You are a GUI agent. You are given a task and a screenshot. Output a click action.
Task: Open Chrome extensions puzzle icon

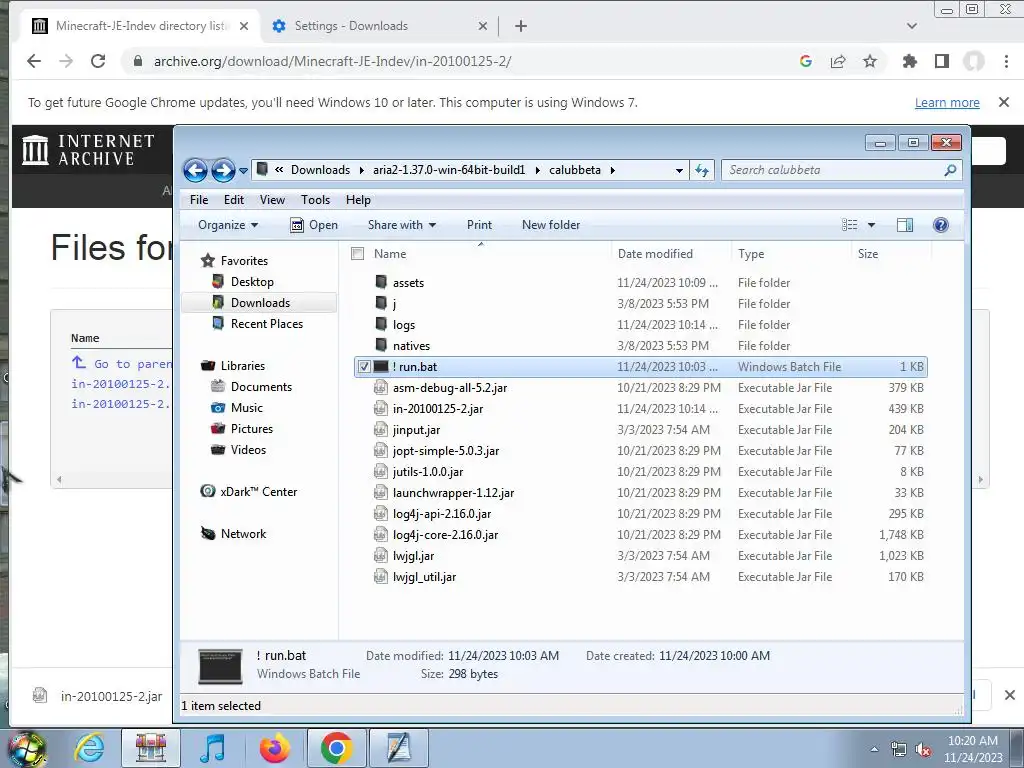[x=909, y=61]
